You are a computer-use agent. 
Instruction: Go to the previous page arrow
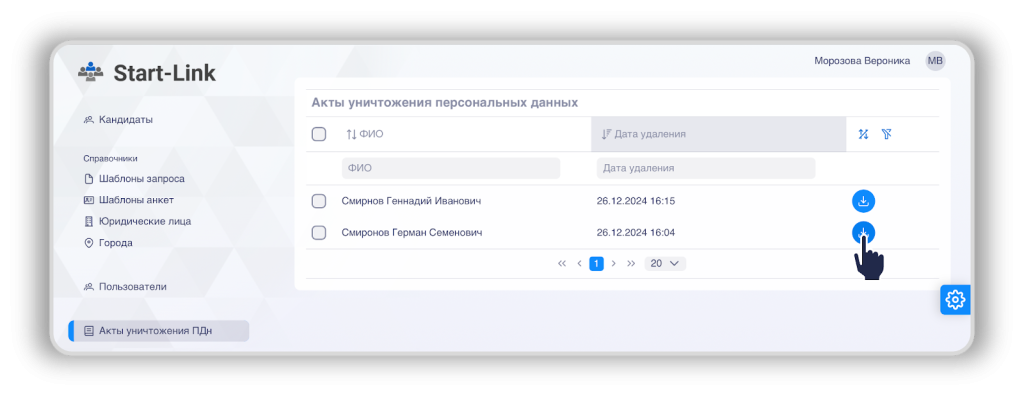pos(579,263)
